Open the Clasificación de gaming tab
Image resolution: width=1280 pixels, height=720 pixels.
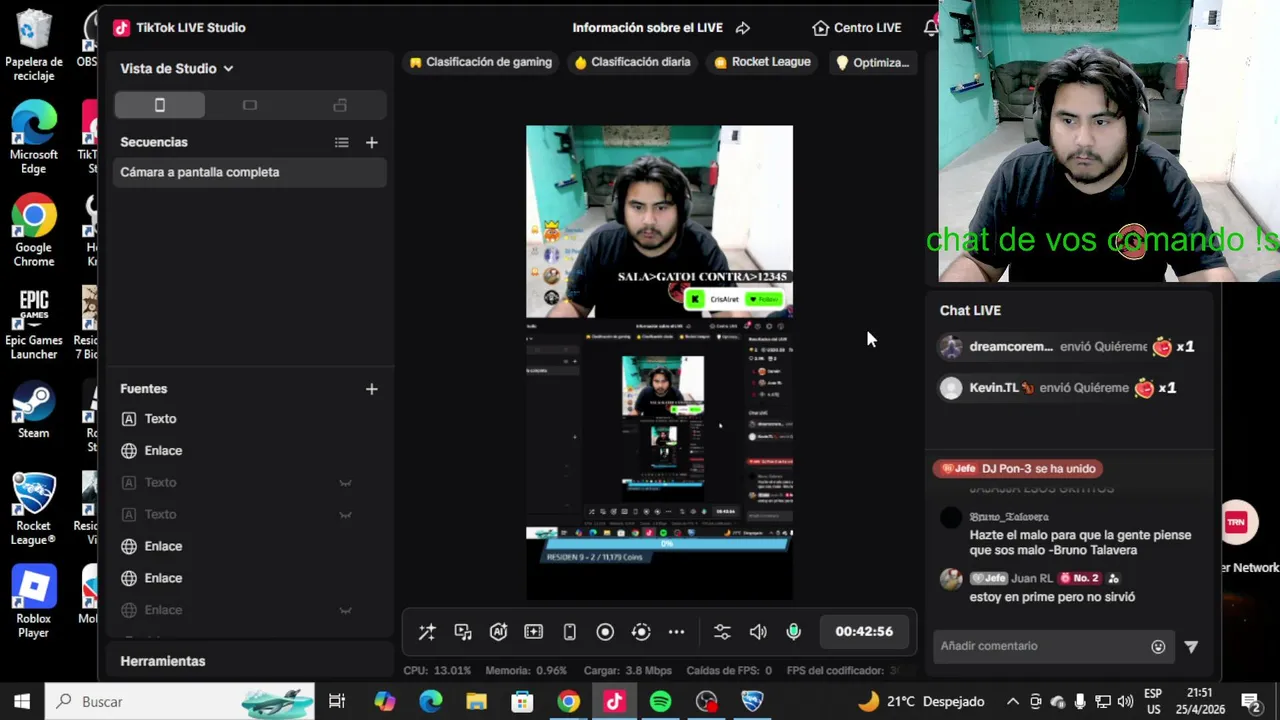(480, 62)
